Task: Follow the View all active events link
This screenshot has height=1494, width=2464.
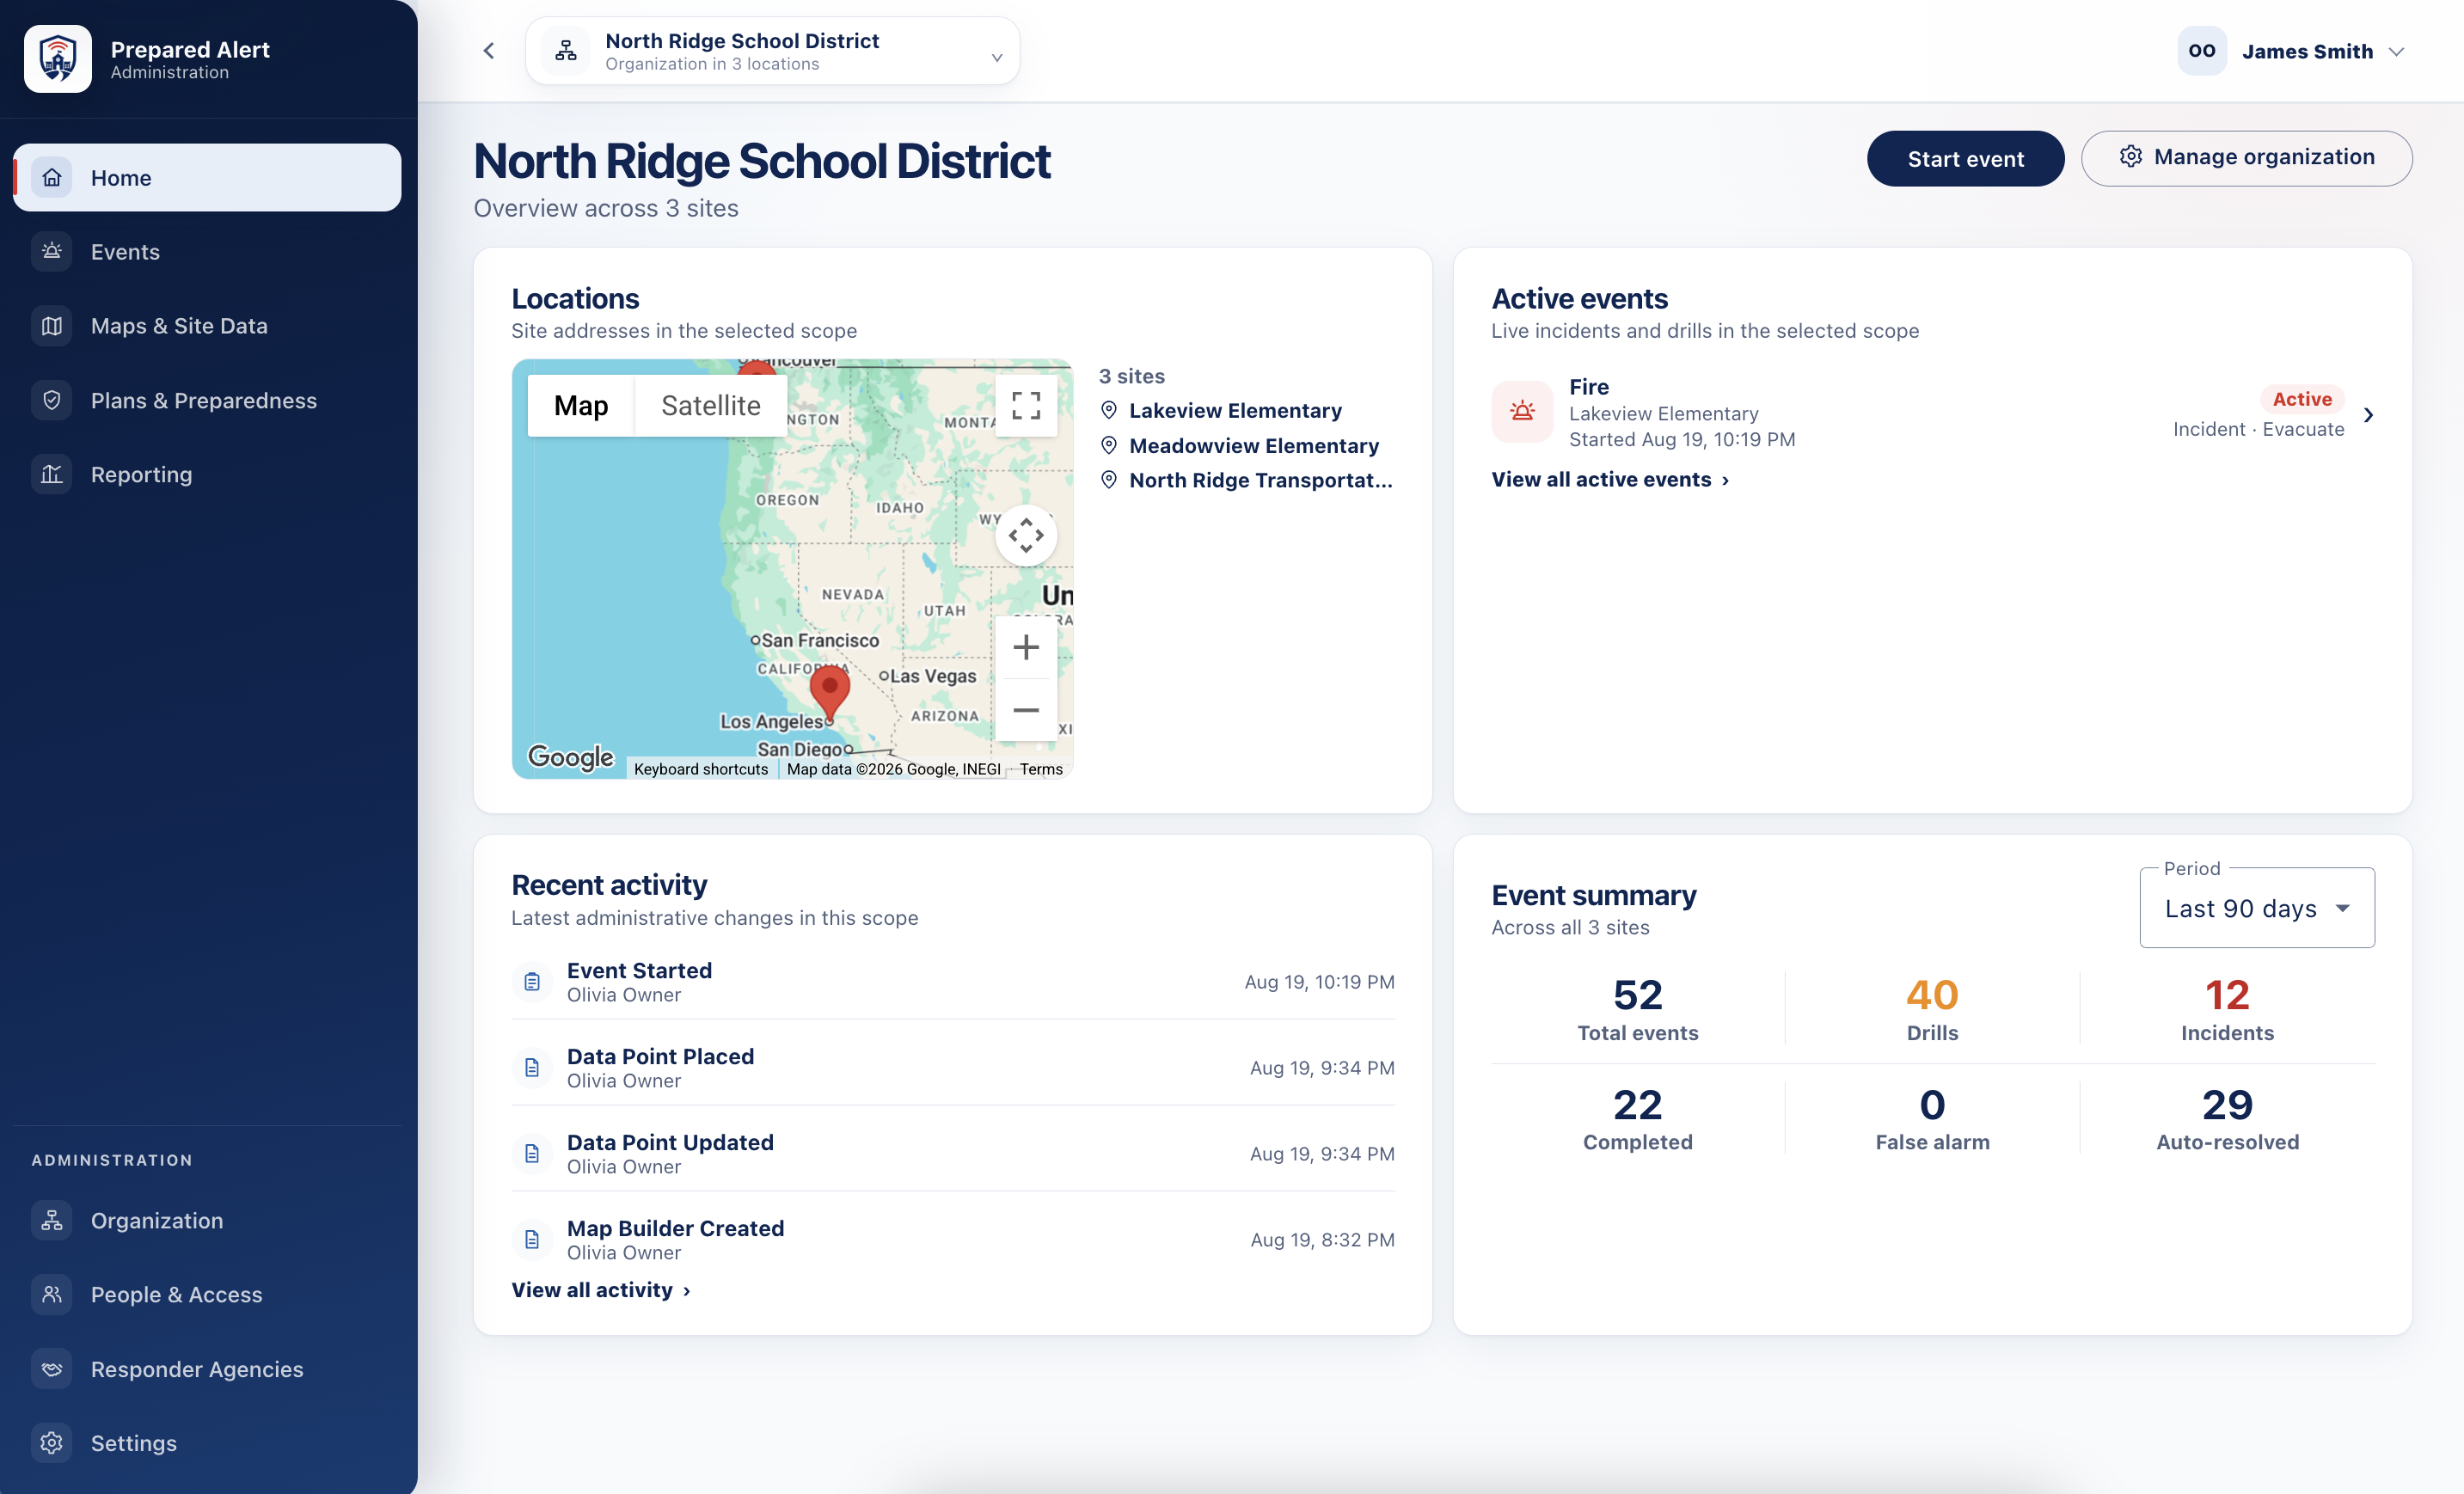Action: click(1610, 479)
